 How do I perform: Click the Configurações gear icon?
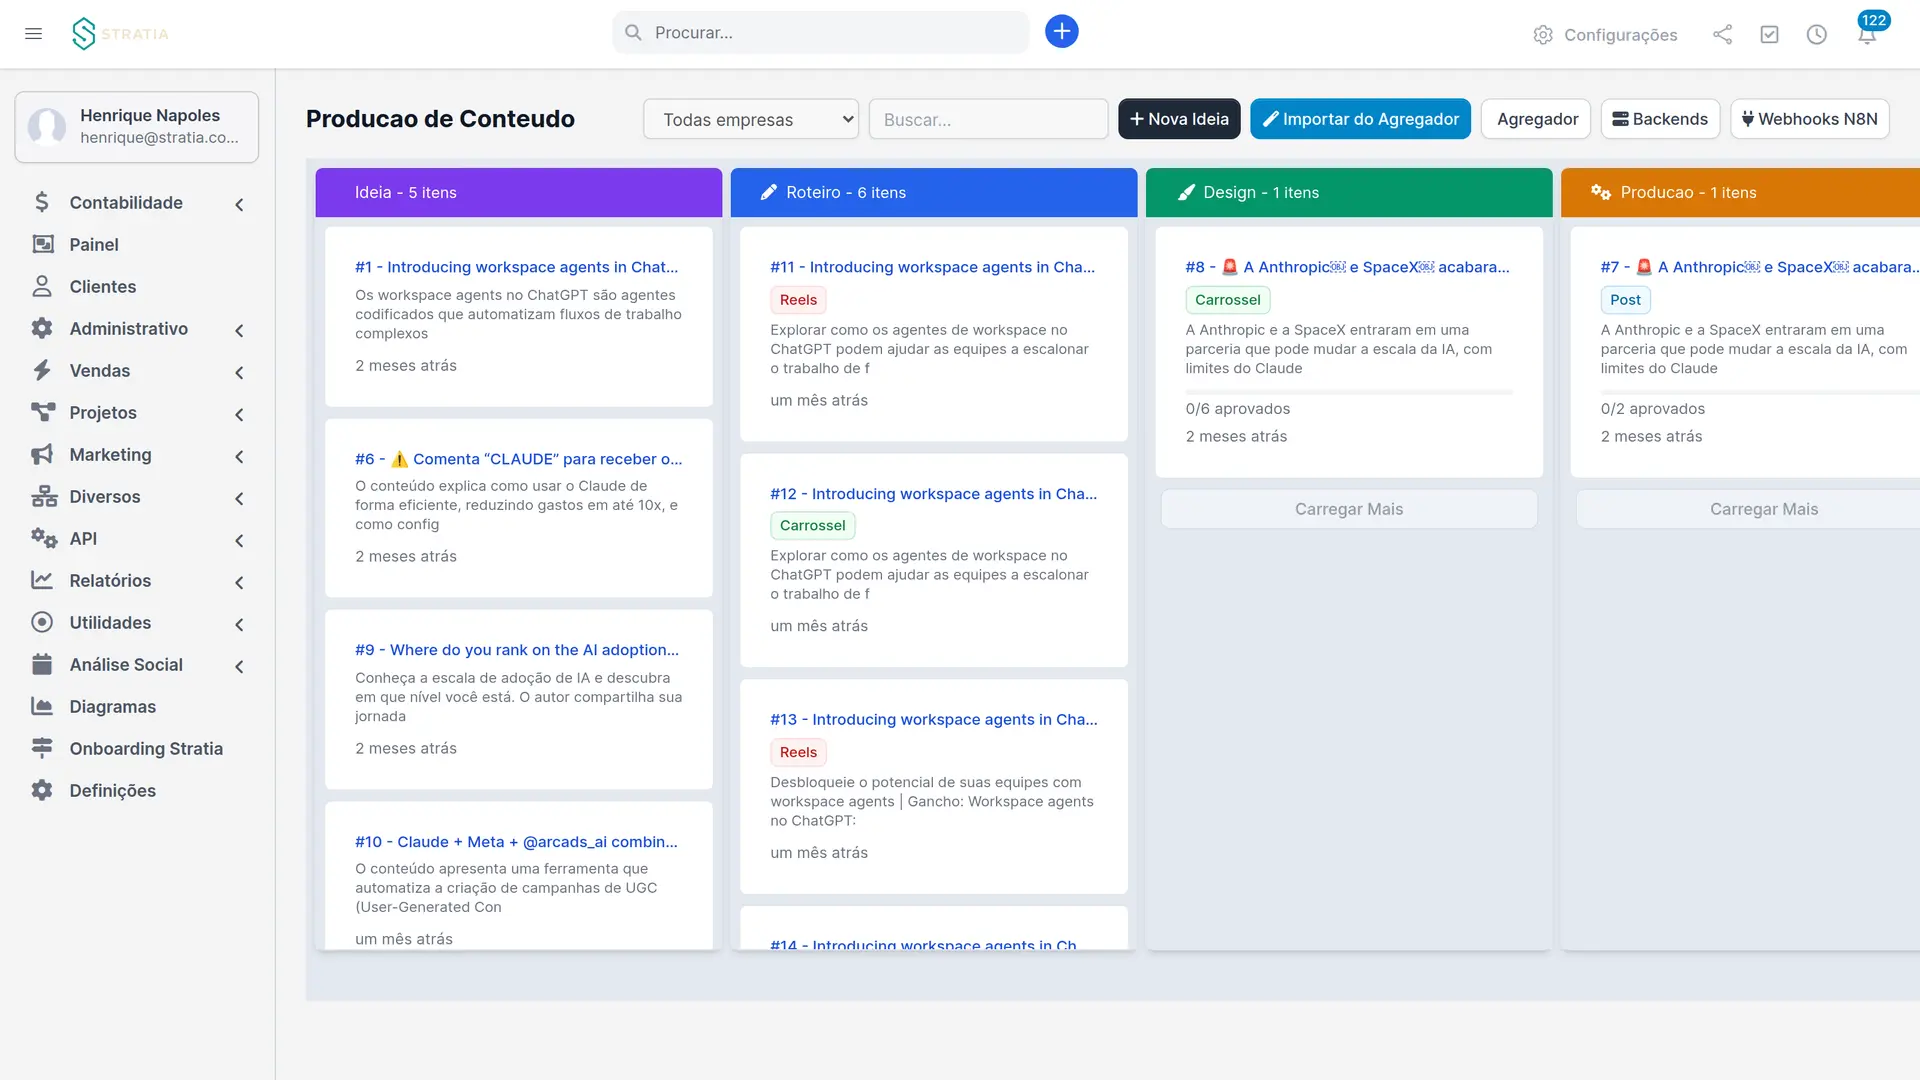pyautogui.click(x=1543, y=35)
